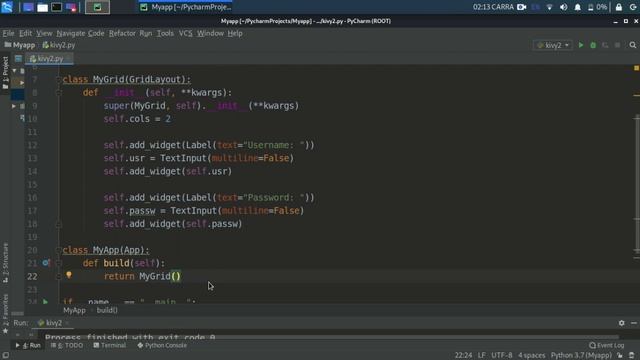Open the Help menu
Viewport: 640px width, 360px height.
[235, 33]
